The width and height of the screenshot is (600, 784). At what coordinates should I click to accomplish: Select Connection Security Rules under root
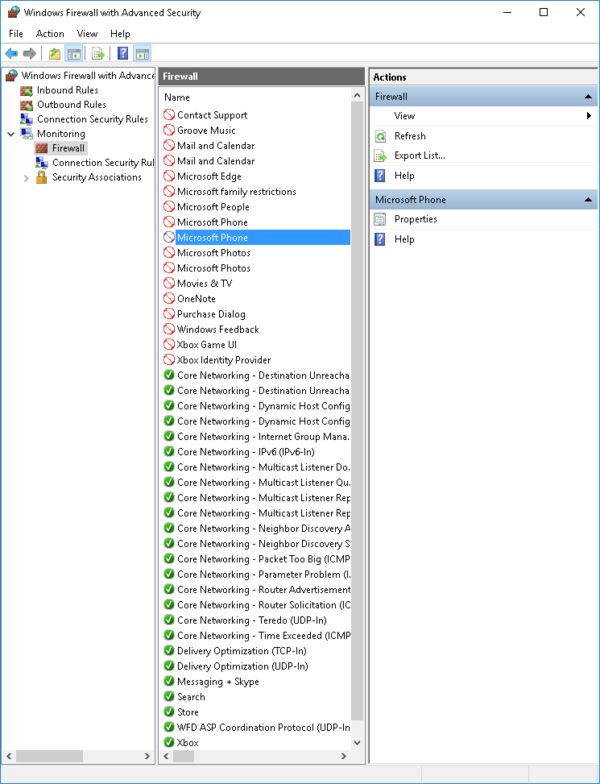(x=92, y=120)
